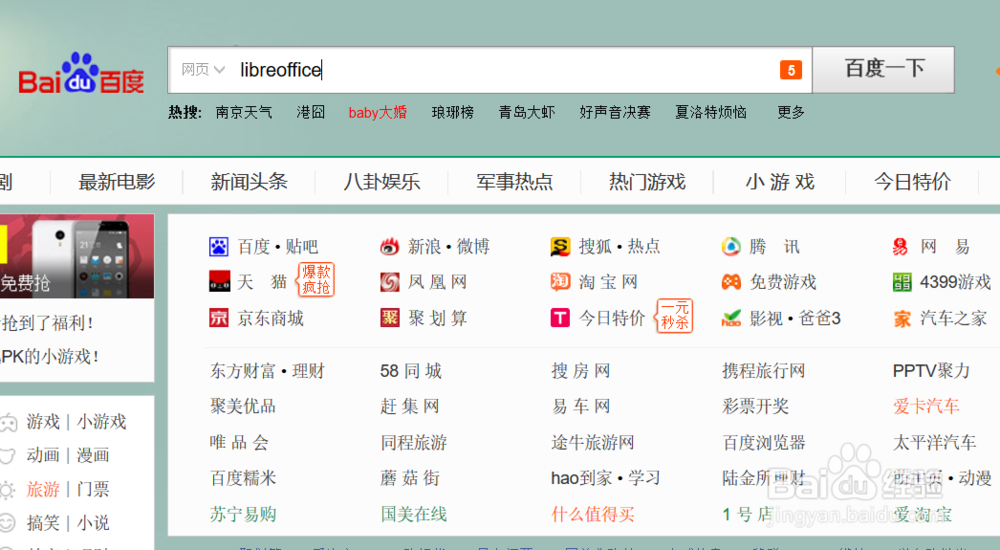Open the 彩票开奖 link
This screenshot has height=550, width=1000.
click(755, 406)
